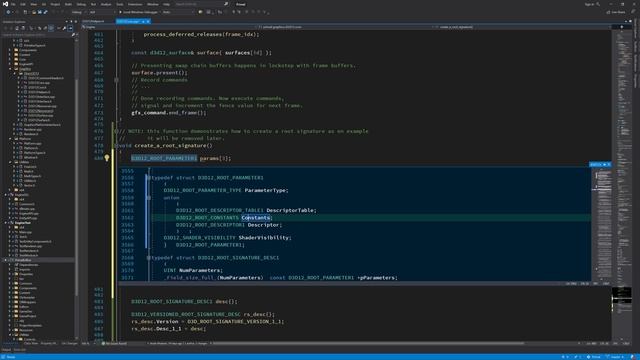The width and height of the screenshot is (640, 360).
Task: Click the selected D3D12_ROOT_PARAMETER1 type at line 480
Action: coord(164,158)
